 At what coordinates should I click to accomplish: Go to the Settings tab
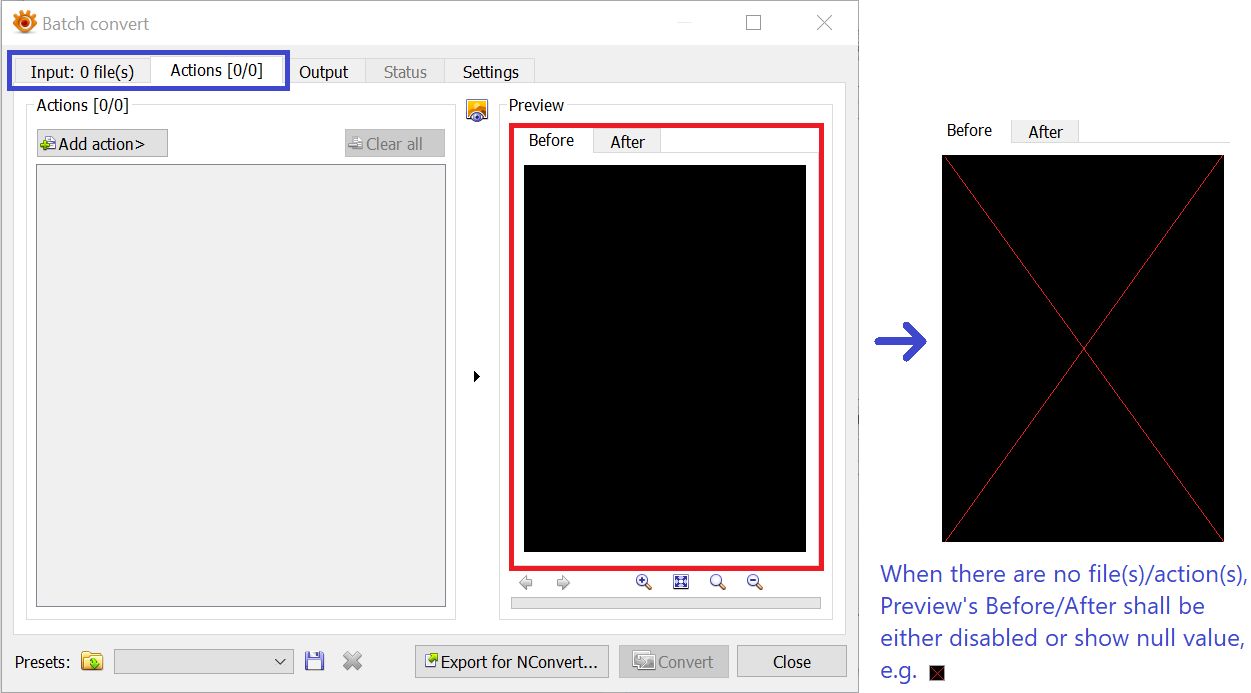[x=491, y=72]
